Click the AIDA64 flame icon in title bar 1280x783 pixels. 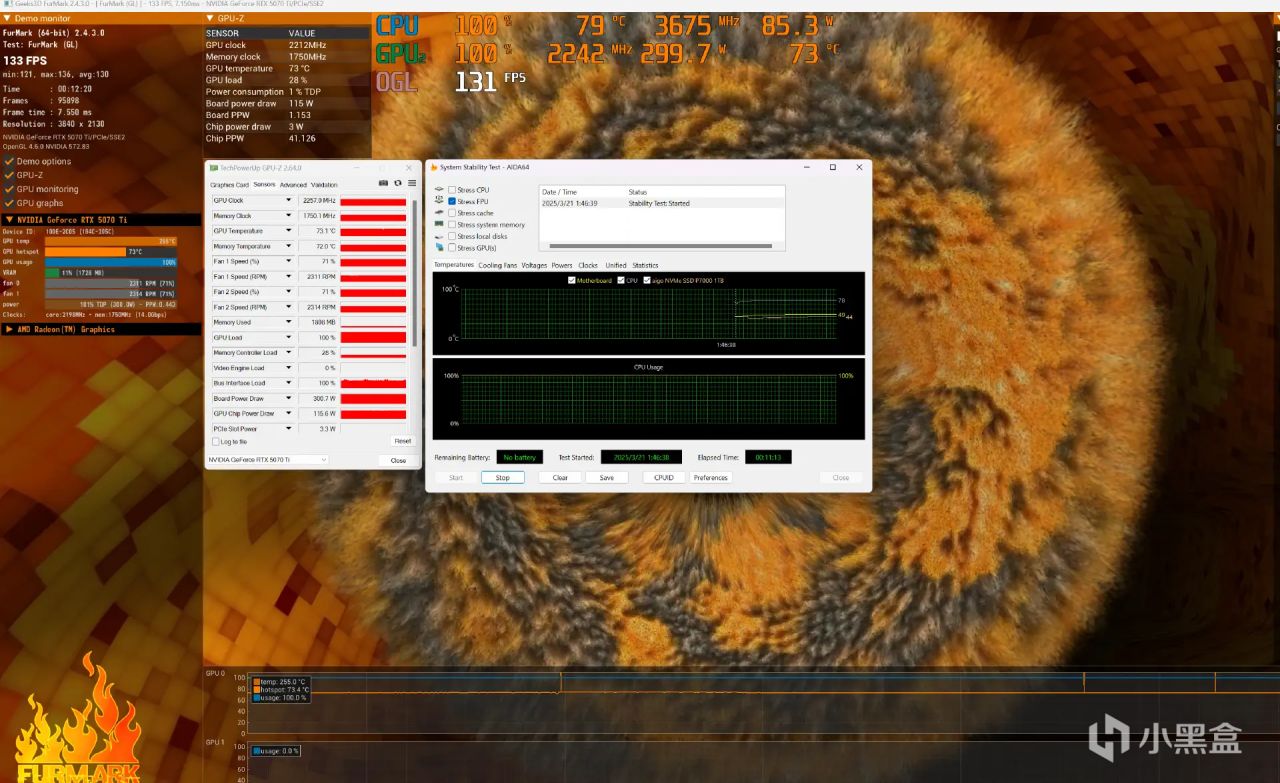pyautogui.click(x=434, y=167)
